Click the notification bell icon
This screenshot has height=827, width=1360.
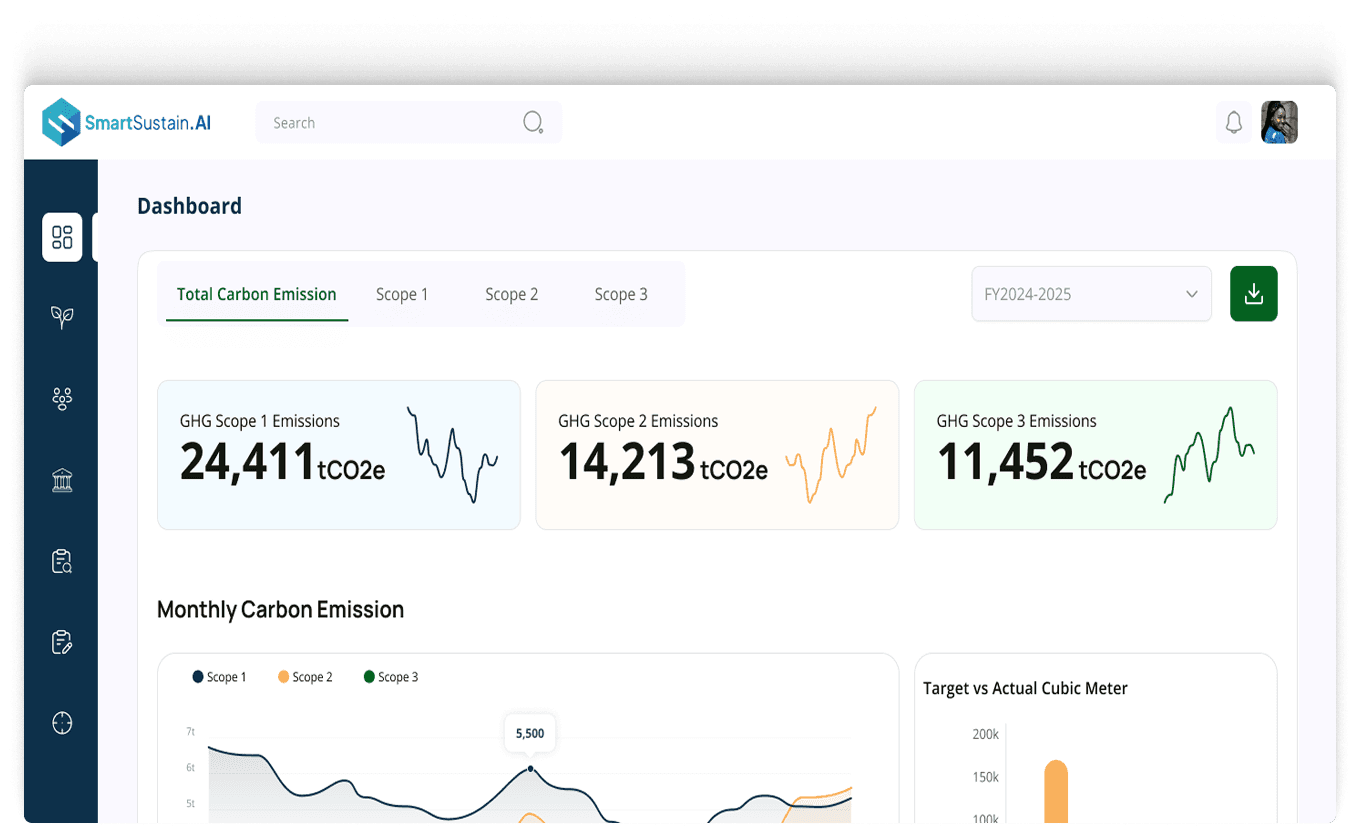(x=1234, y=122)
